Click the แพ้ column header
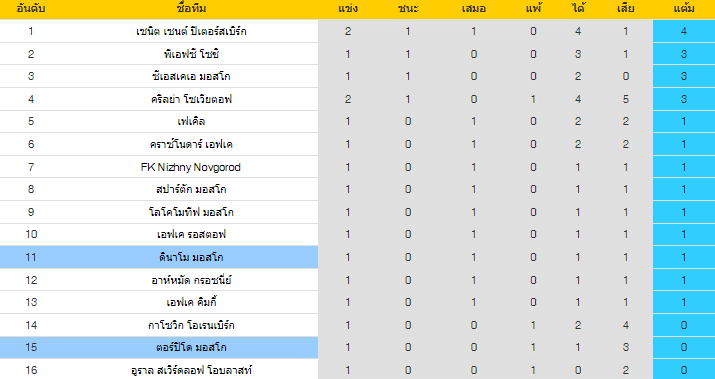Viewport: 715px width, 379px height. coord(533,9)
